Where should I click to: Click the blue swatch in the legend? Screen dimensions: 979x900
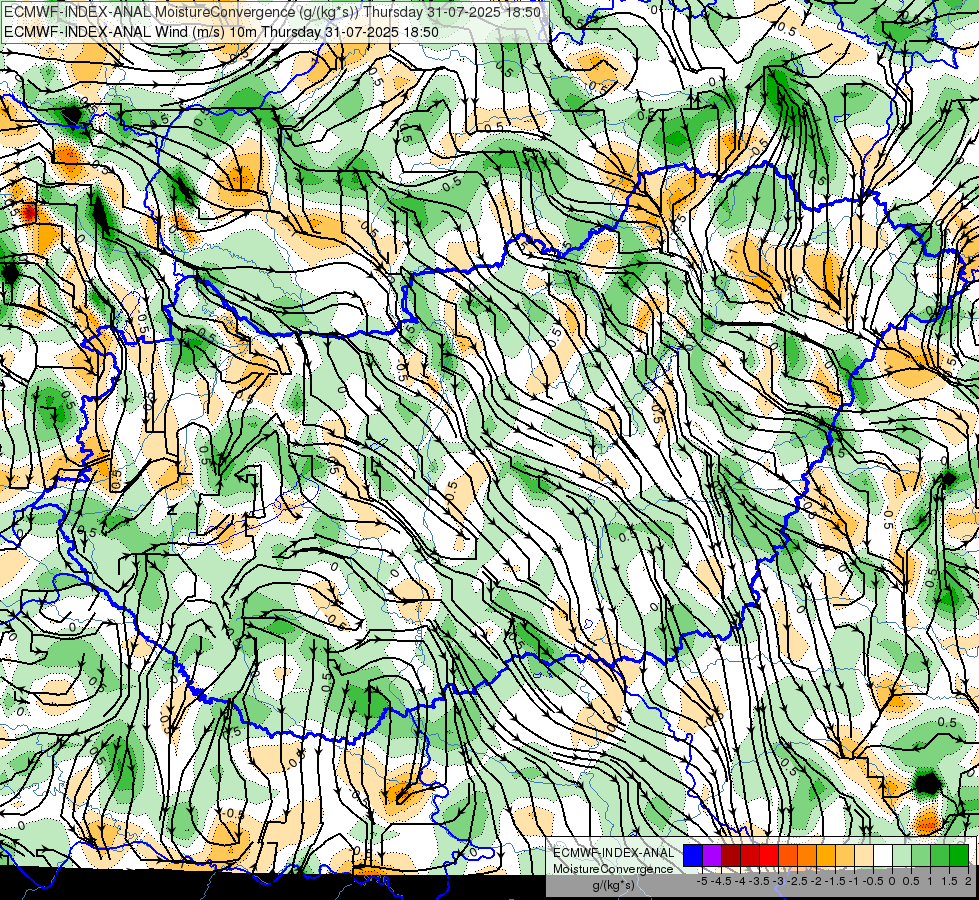(693, 856)
